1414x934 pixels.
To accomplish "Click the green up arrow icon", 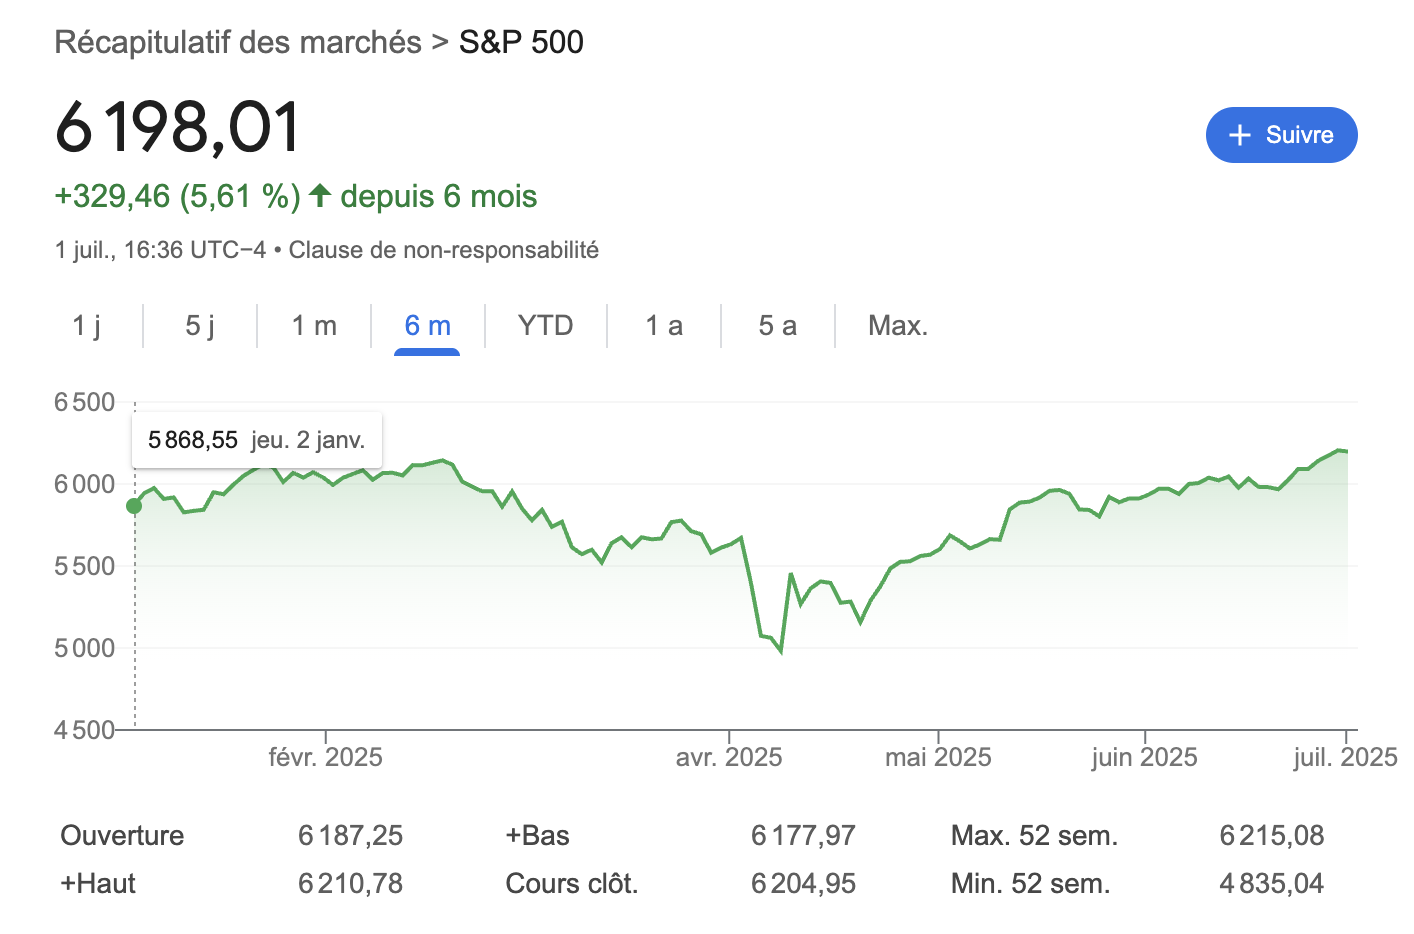I will (x=320, y=196).
